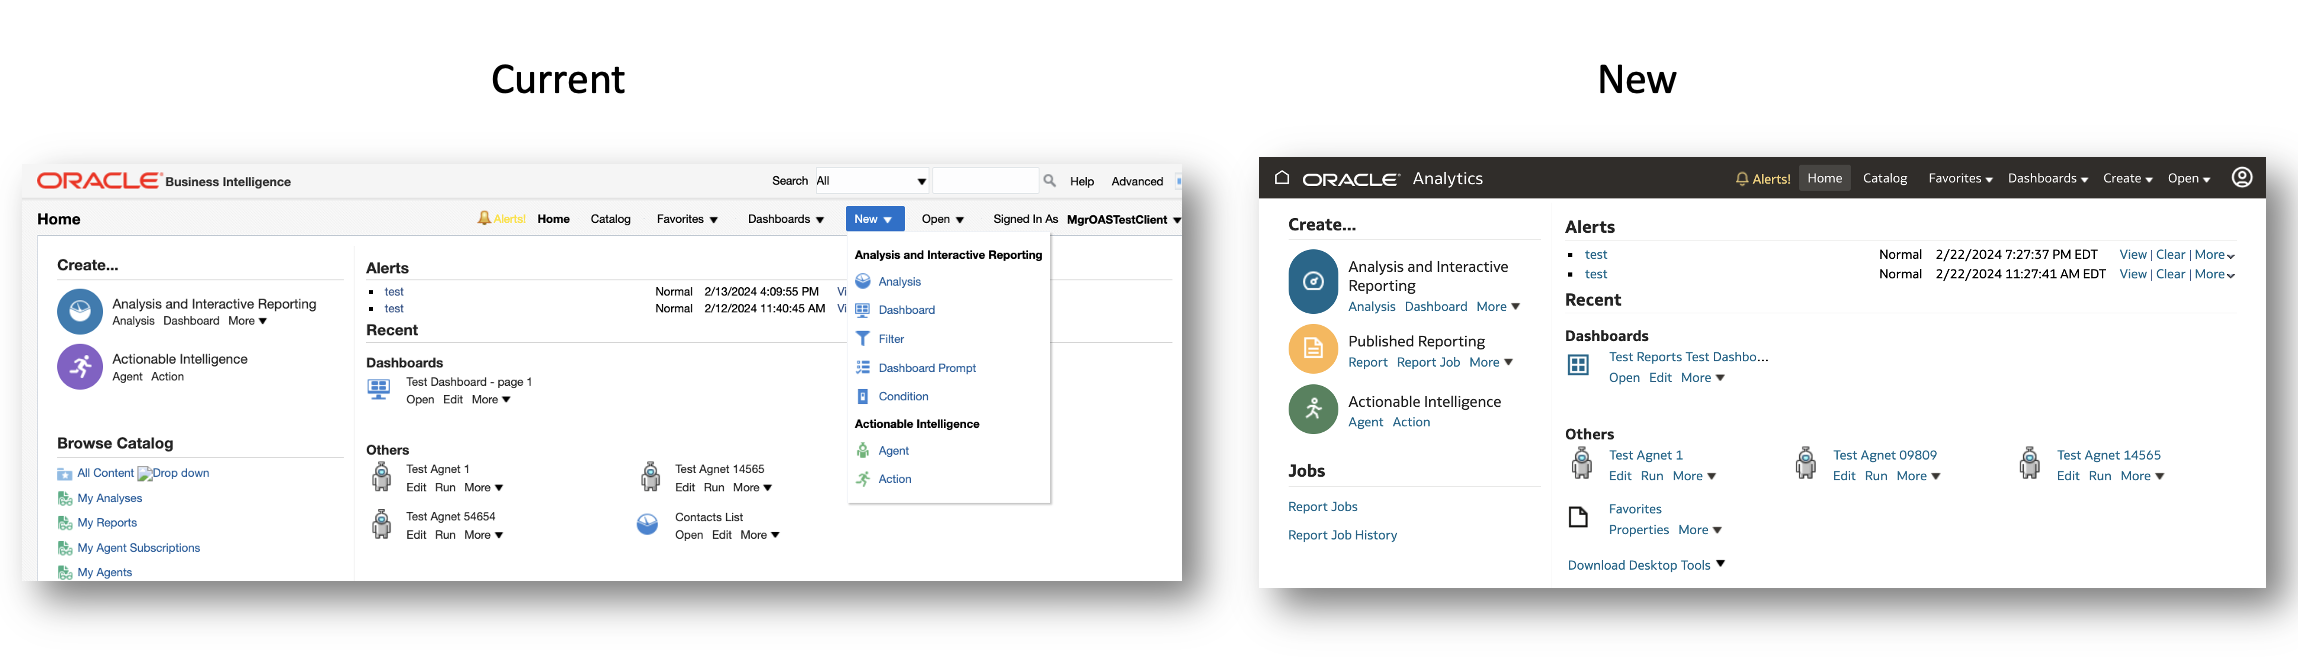The height and width of the screenshot is (662, 2298).
Task: Click Test Reports dashboard grid icon
Action: click(1578, 365)
